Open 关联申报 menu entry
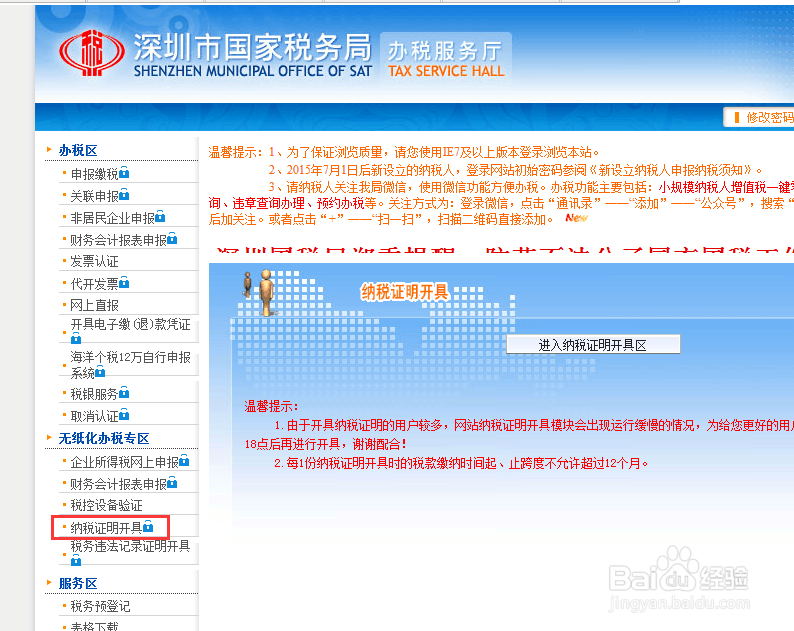 click(94, 196)
